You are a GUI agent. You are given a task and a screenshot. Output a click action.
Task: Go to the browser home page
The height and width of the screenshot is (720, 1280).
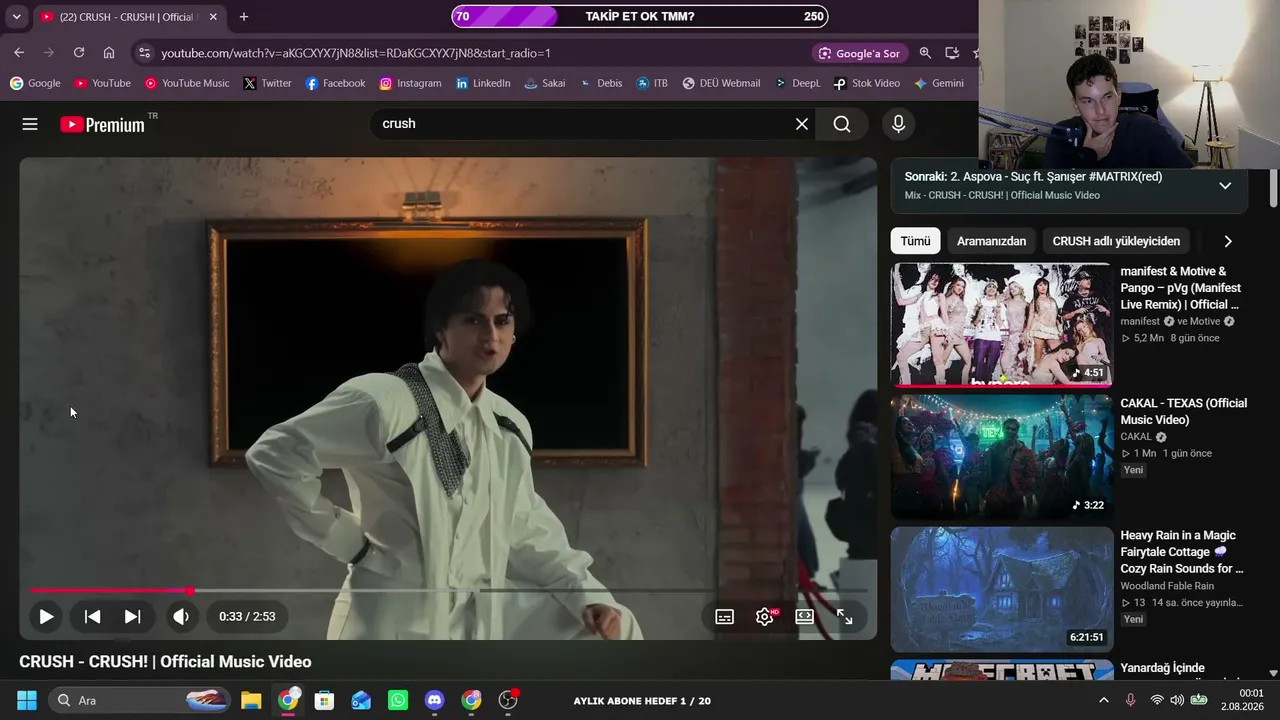coord(109,53)
